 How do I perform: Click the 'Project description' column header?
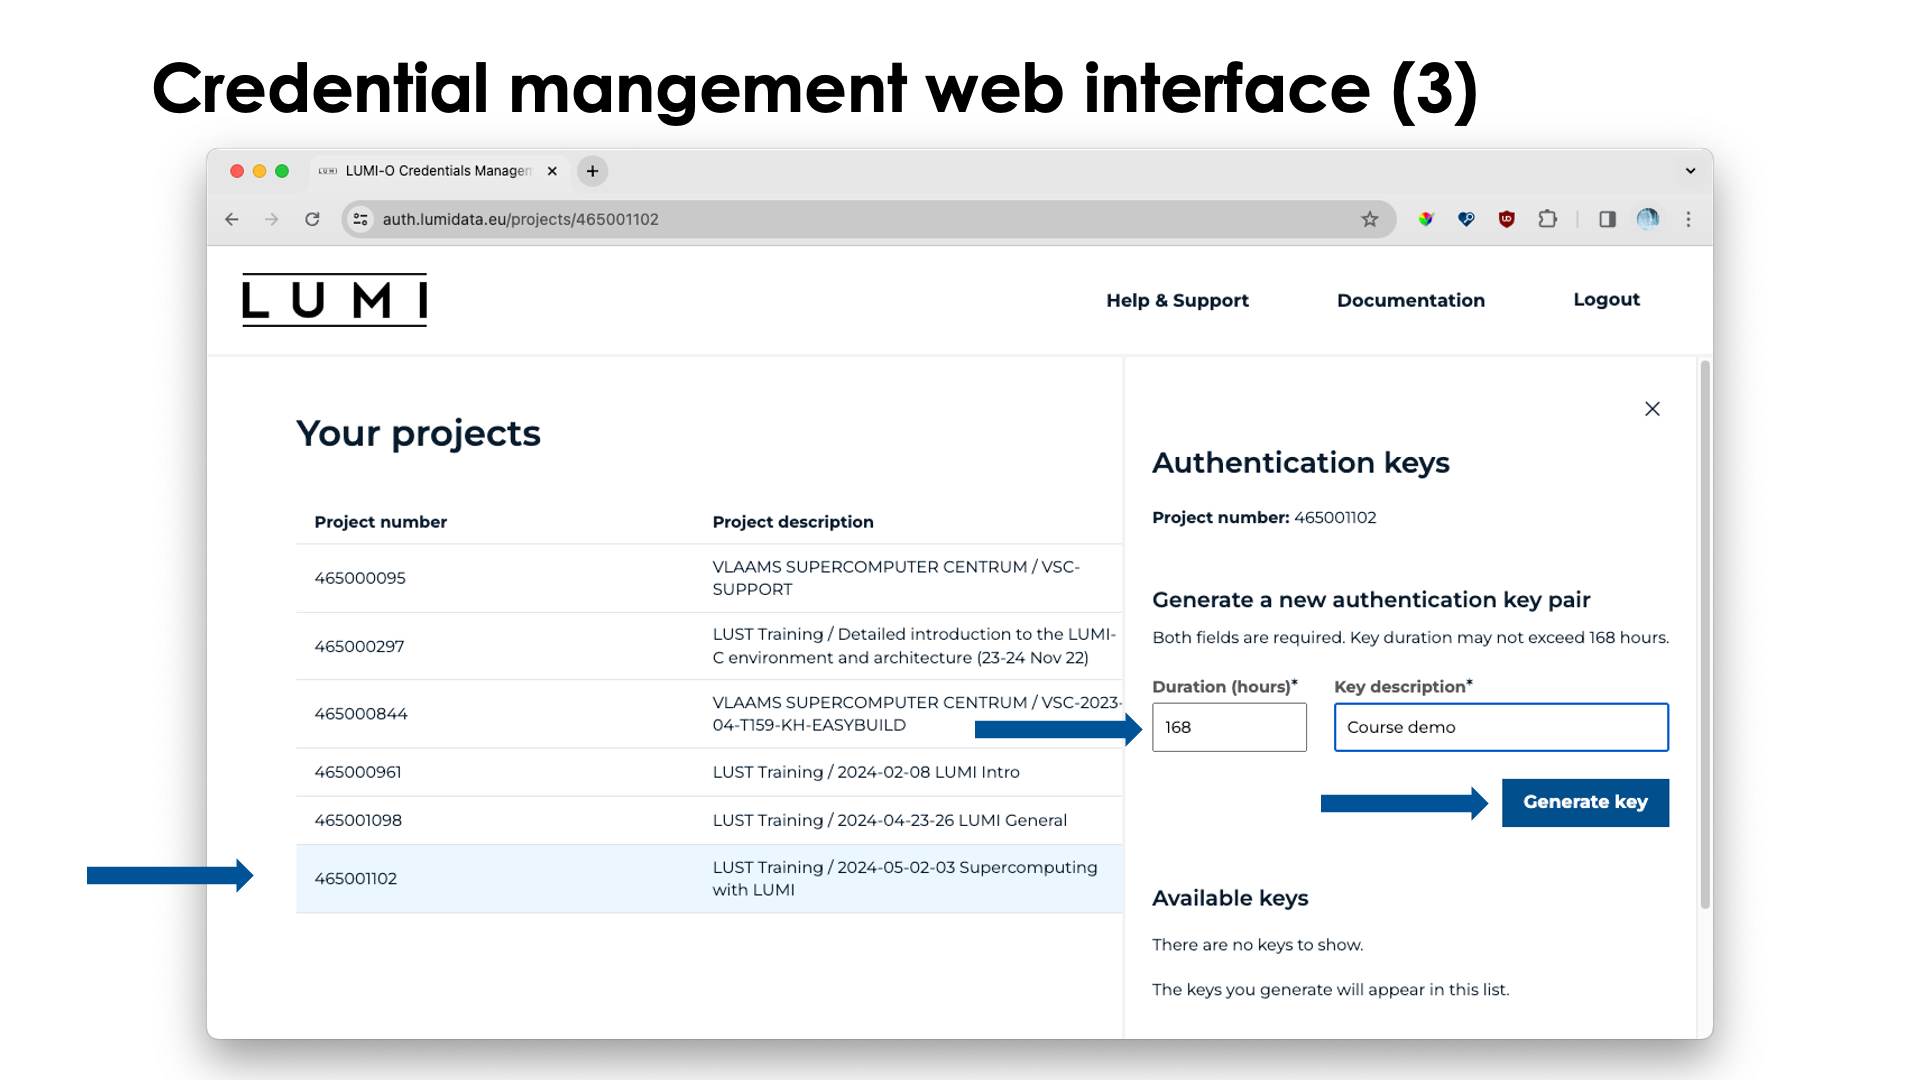pyautogui.click(x=793, y=522)
